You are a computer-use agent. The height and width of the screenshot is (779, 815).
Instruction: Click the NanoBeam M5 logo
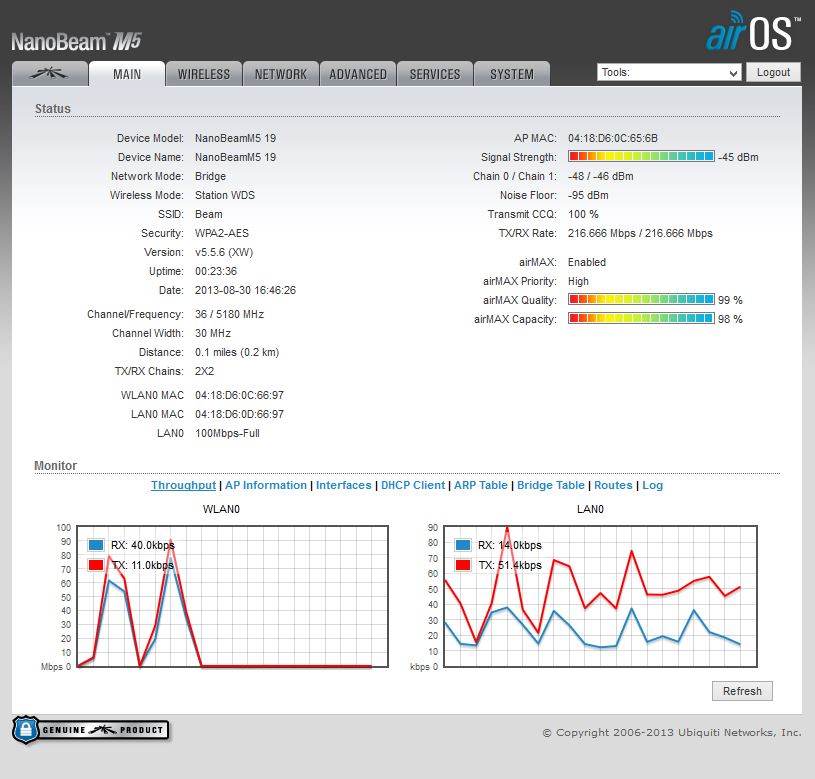pos(76,42)
